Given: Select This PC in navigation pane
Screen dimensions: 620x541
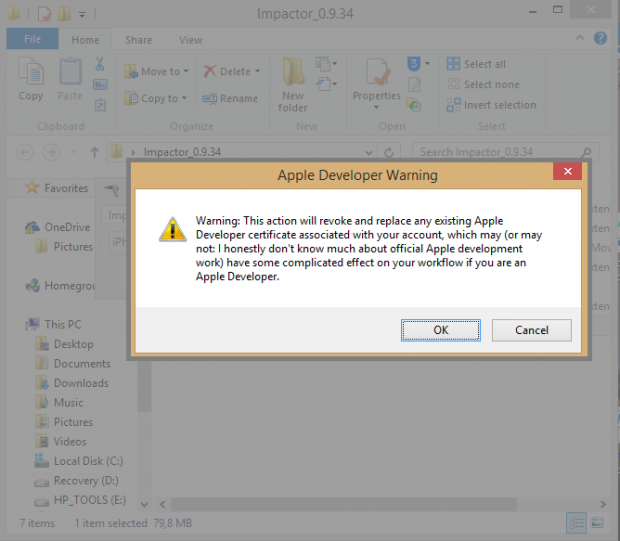Looking at the screenshot, I should 53,324.
